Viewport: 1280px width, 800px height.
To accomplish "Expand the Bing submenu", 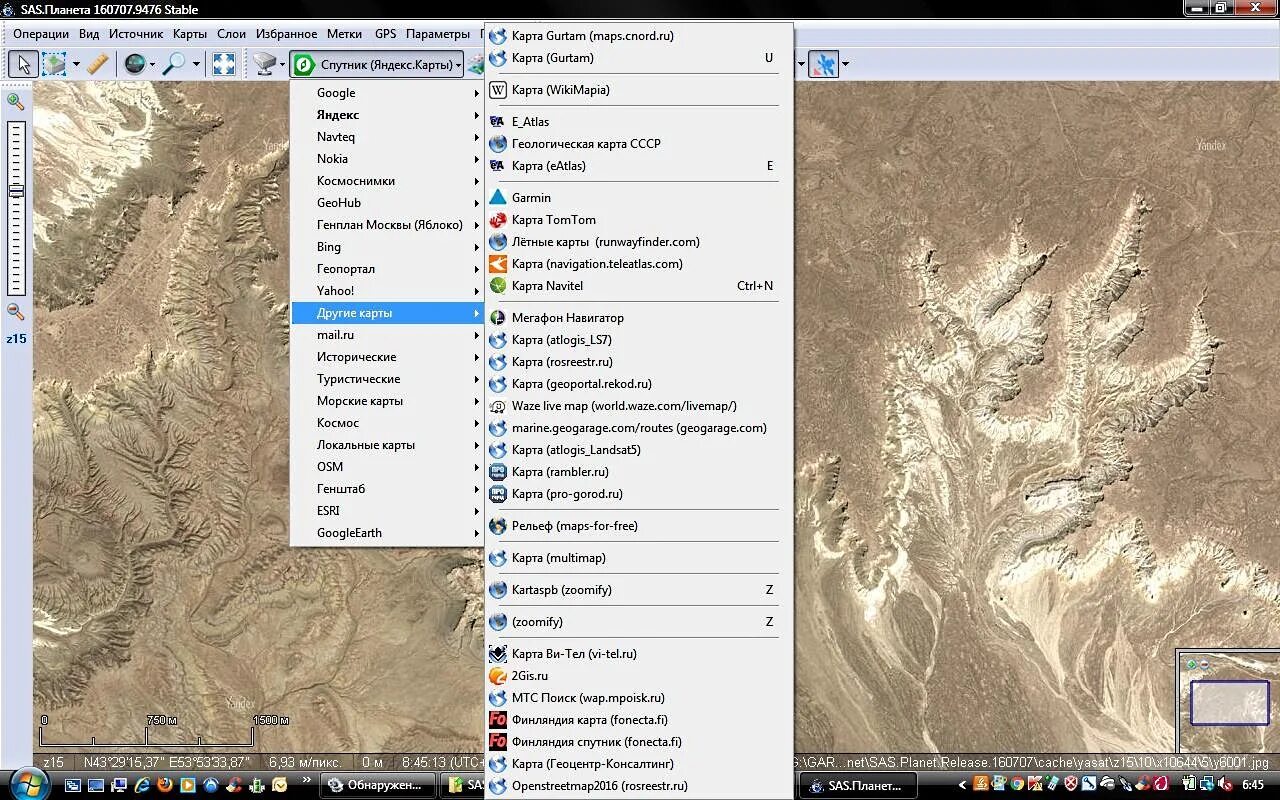I will tap(387, 247).
